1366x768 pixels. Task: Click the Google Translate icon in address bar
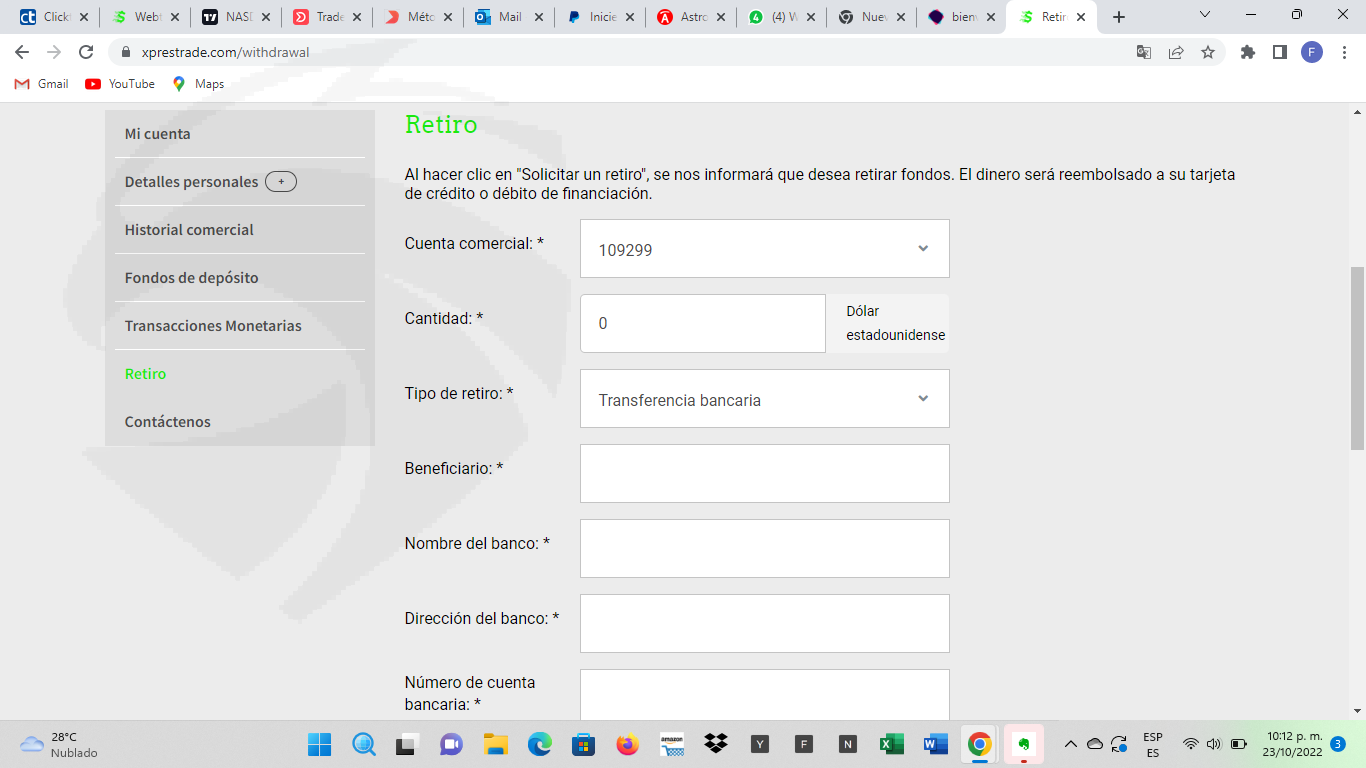click(1144, 52)
